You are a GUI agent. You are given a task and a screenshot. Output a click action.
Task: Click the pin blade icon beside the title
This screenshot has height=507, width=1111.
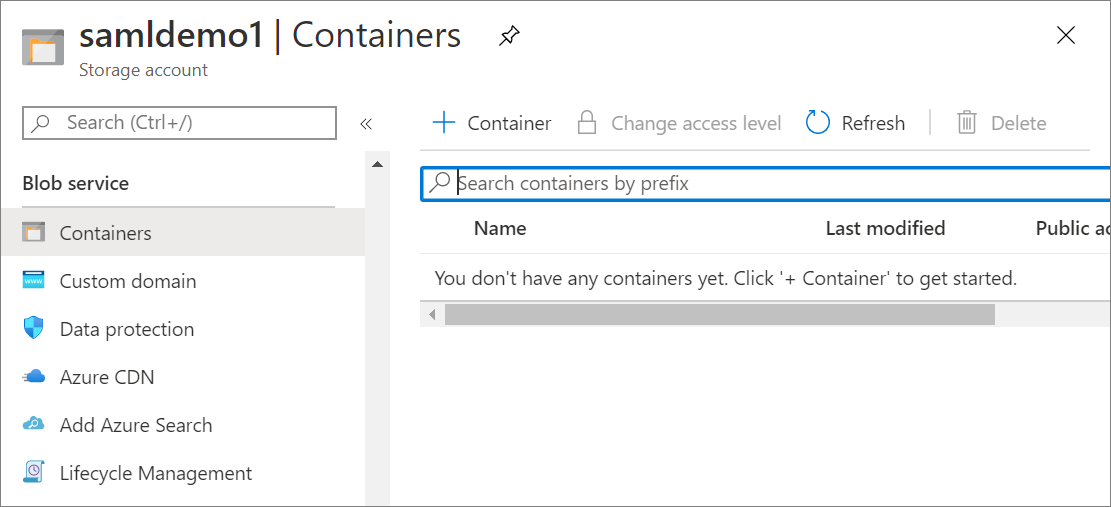[x=509, y=37]
